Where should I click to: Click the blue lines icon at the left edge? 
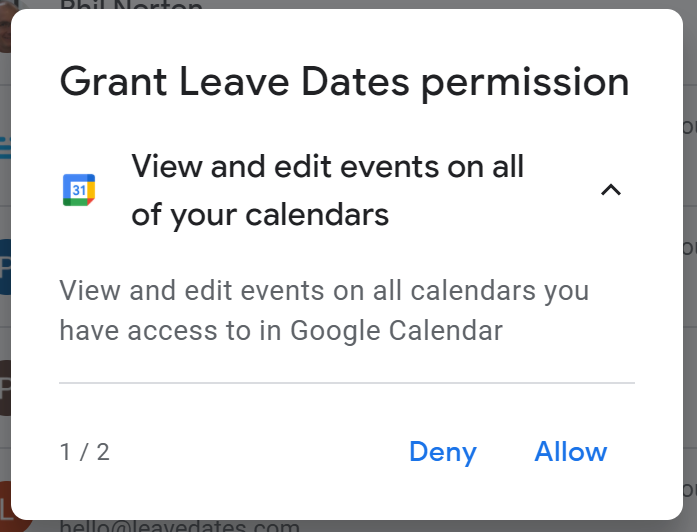pyautogui.click(x=5, y=148)
